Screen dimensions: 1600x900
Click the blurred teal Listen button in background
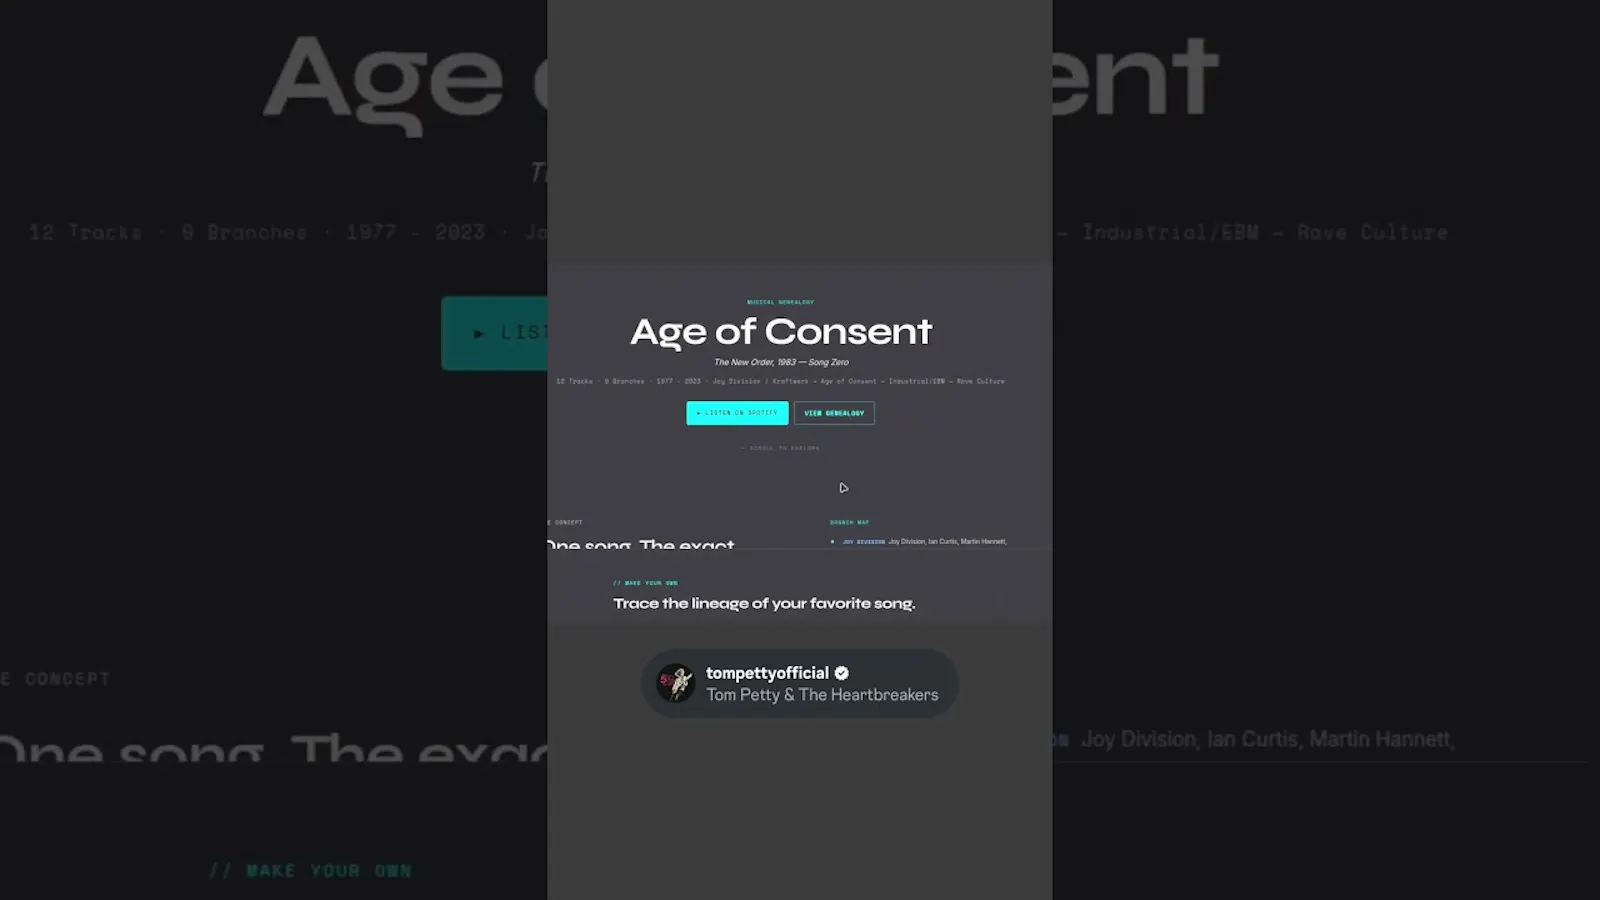(495, 333)
